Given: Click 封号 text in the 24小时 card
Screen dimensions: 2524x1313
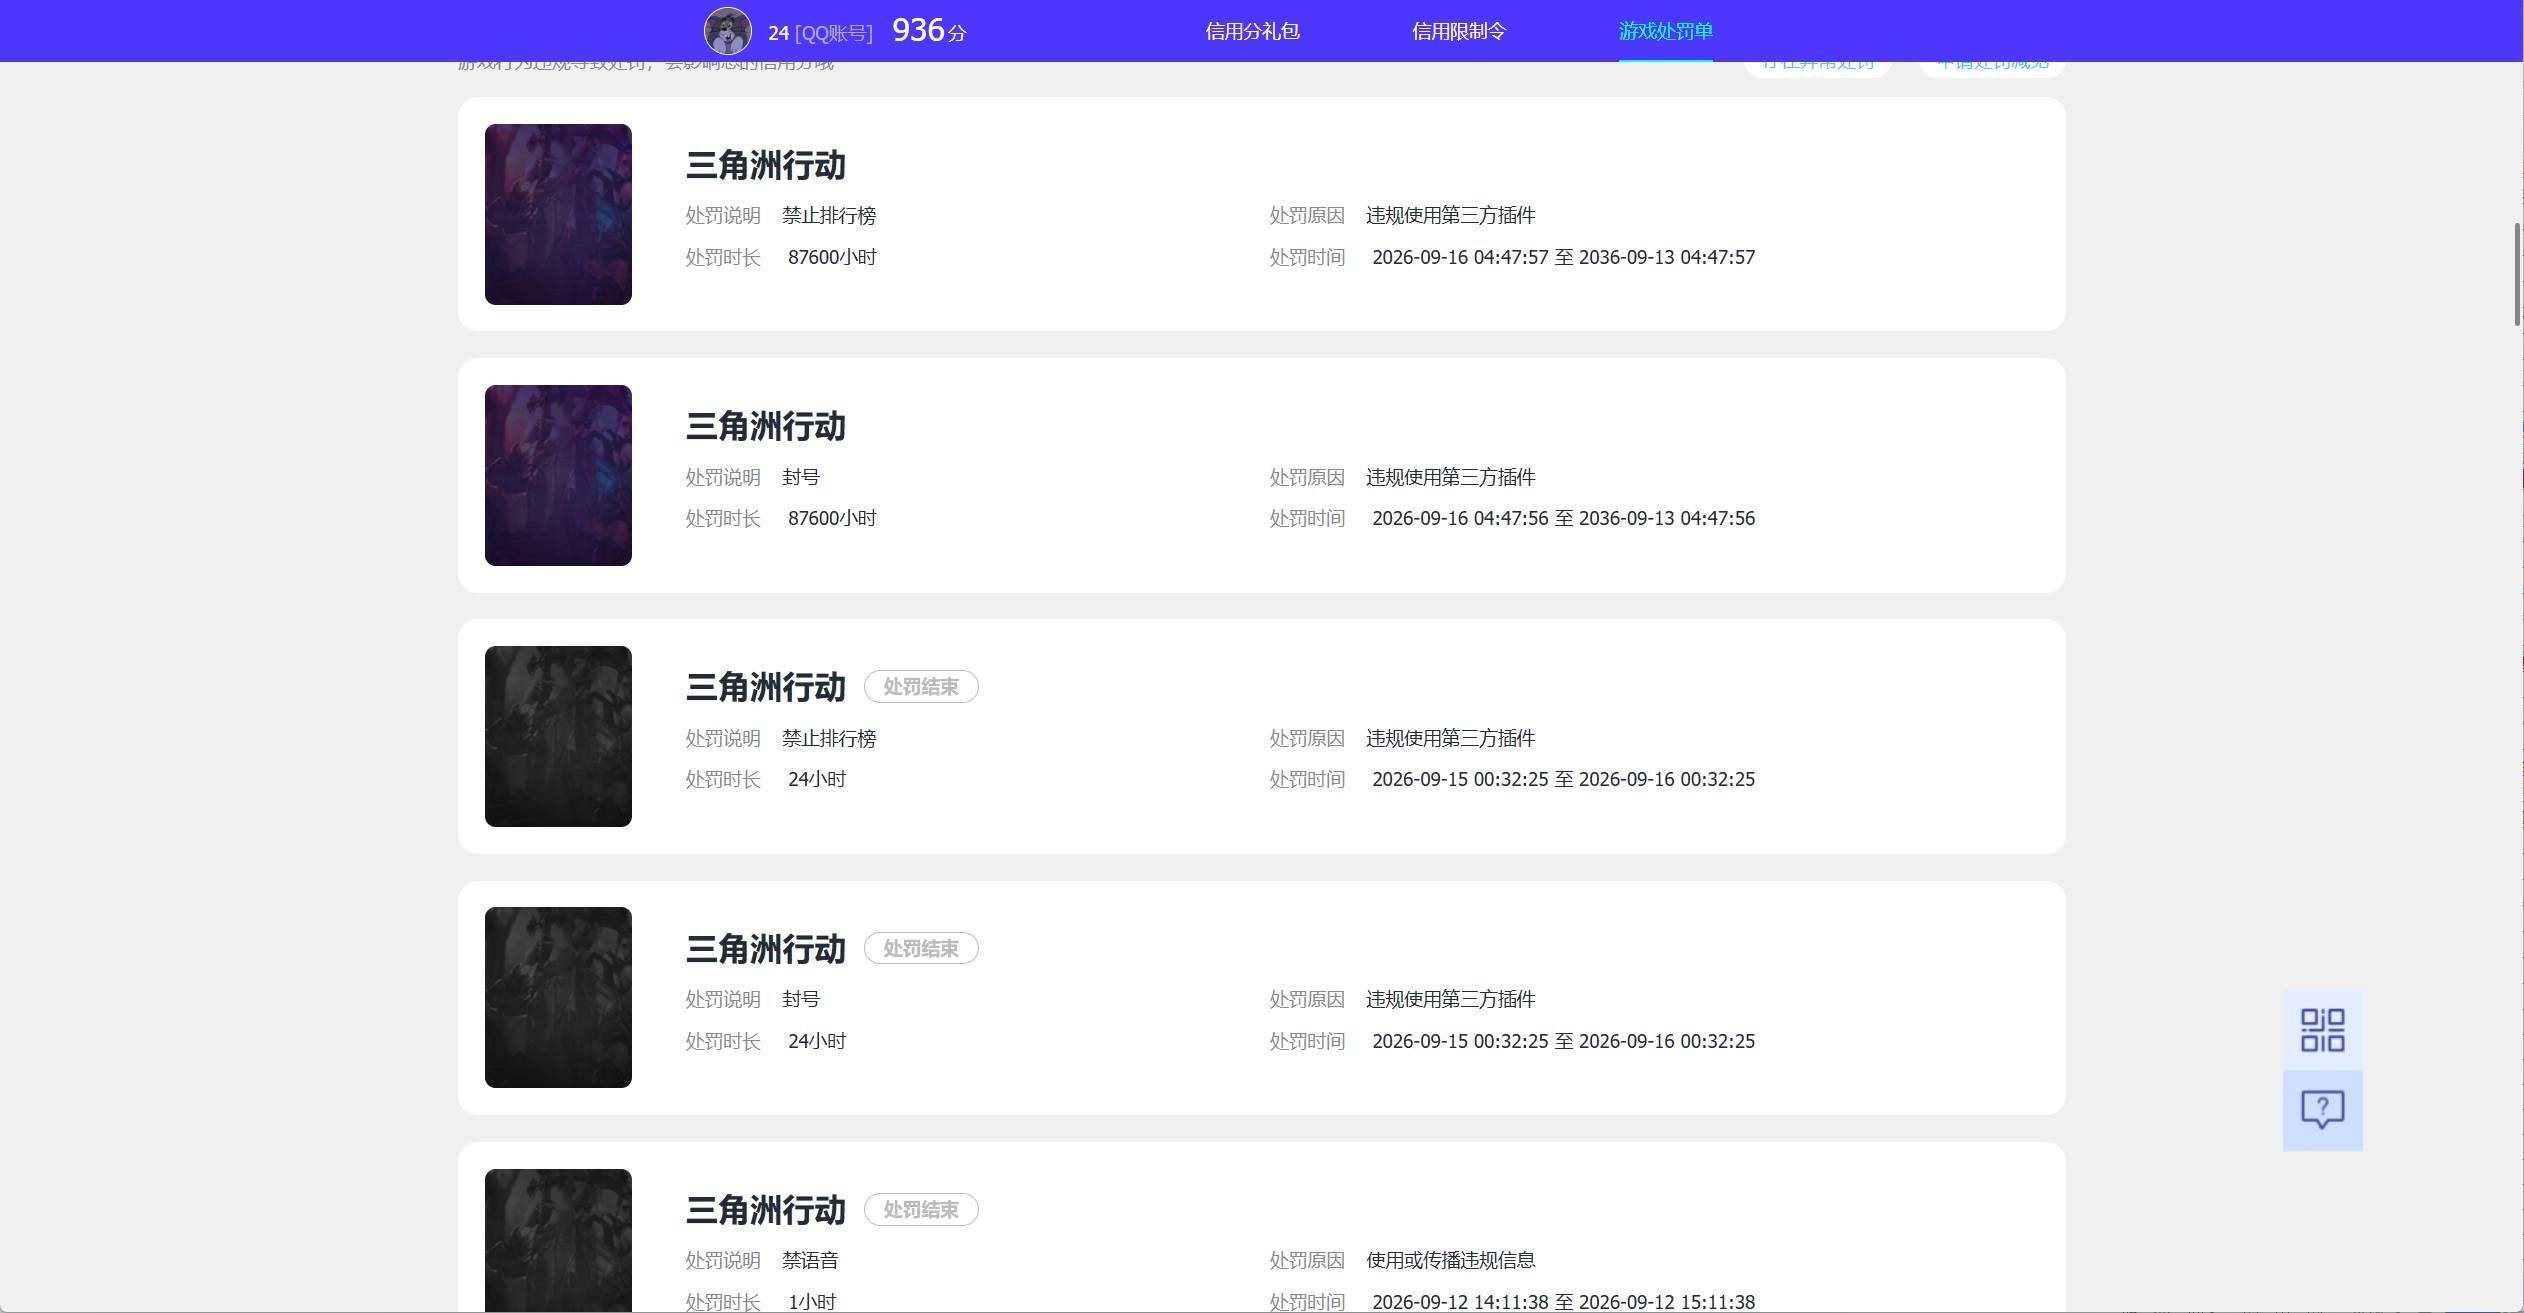Looking at the screenshot, I should (801, 999).
